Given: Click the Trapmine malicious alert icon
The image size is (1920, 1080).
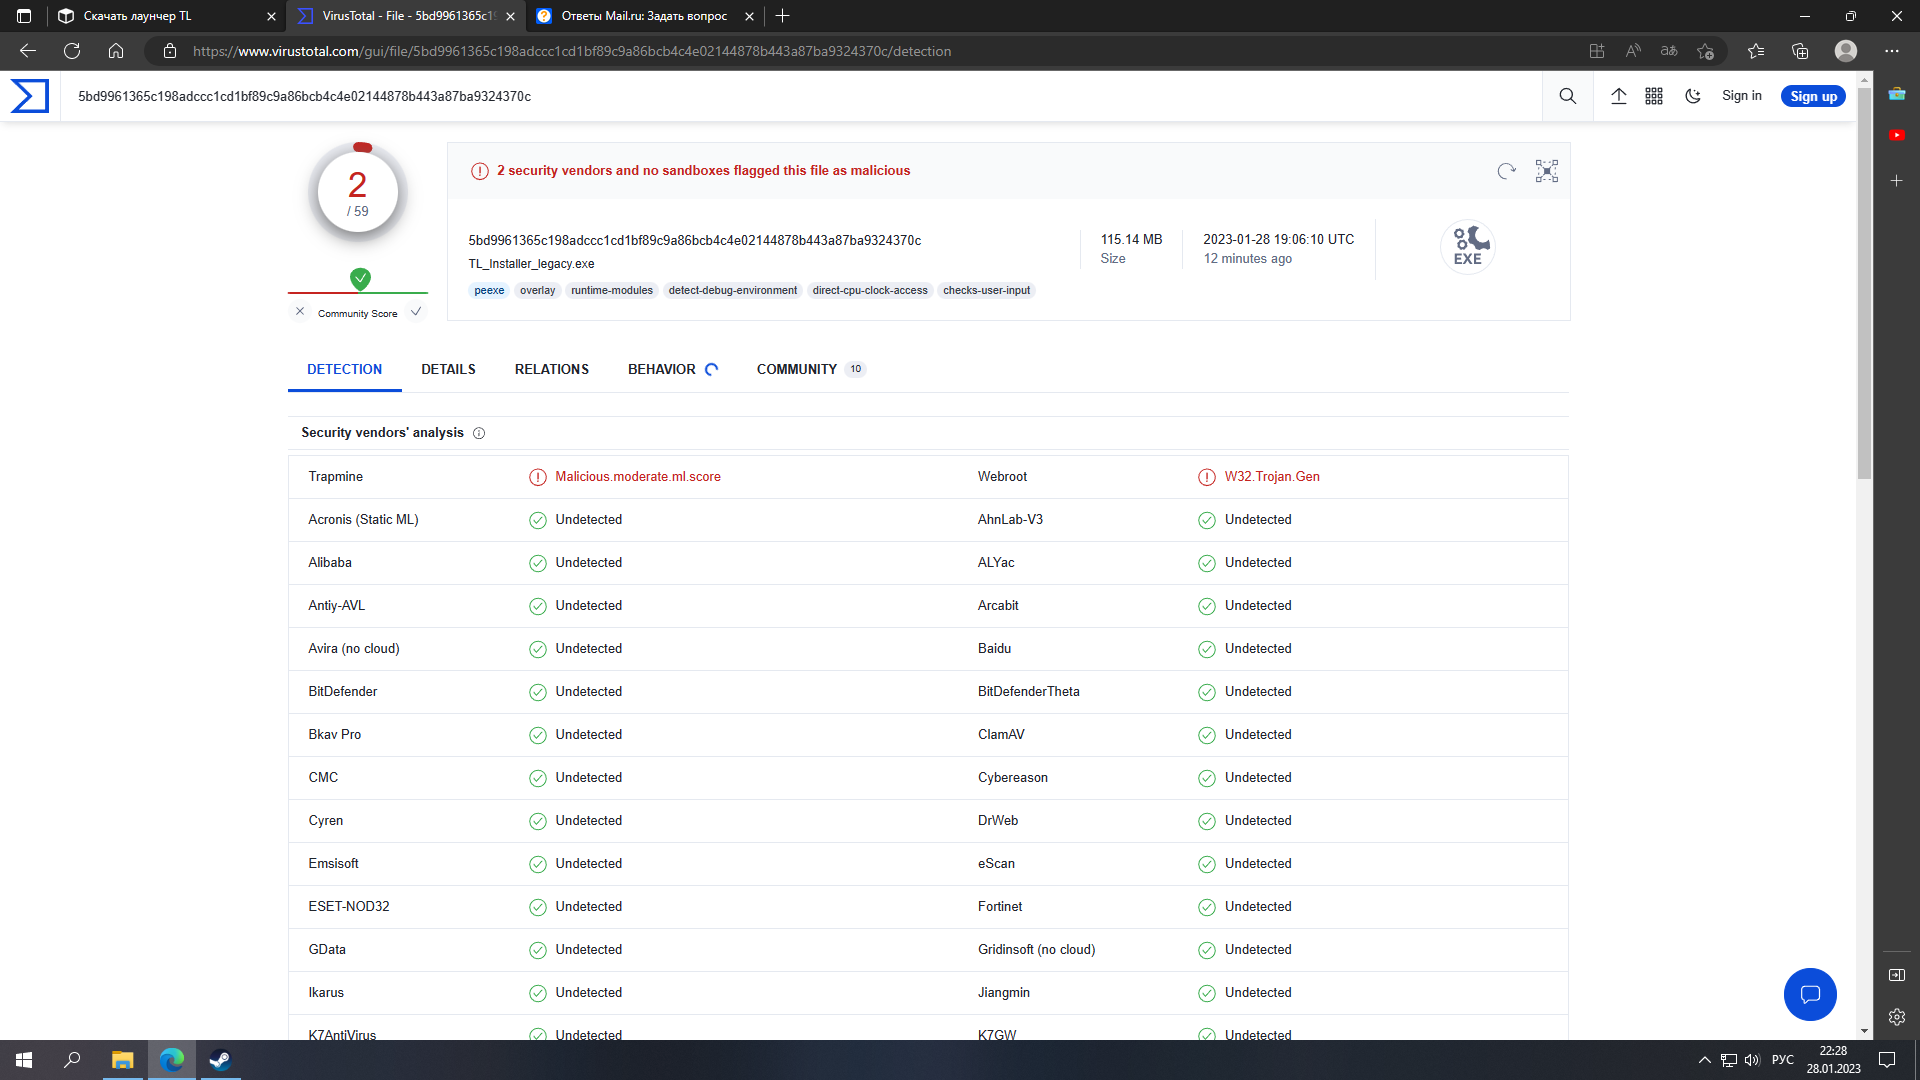Looking at the screenshot, I should click(538, 477).
